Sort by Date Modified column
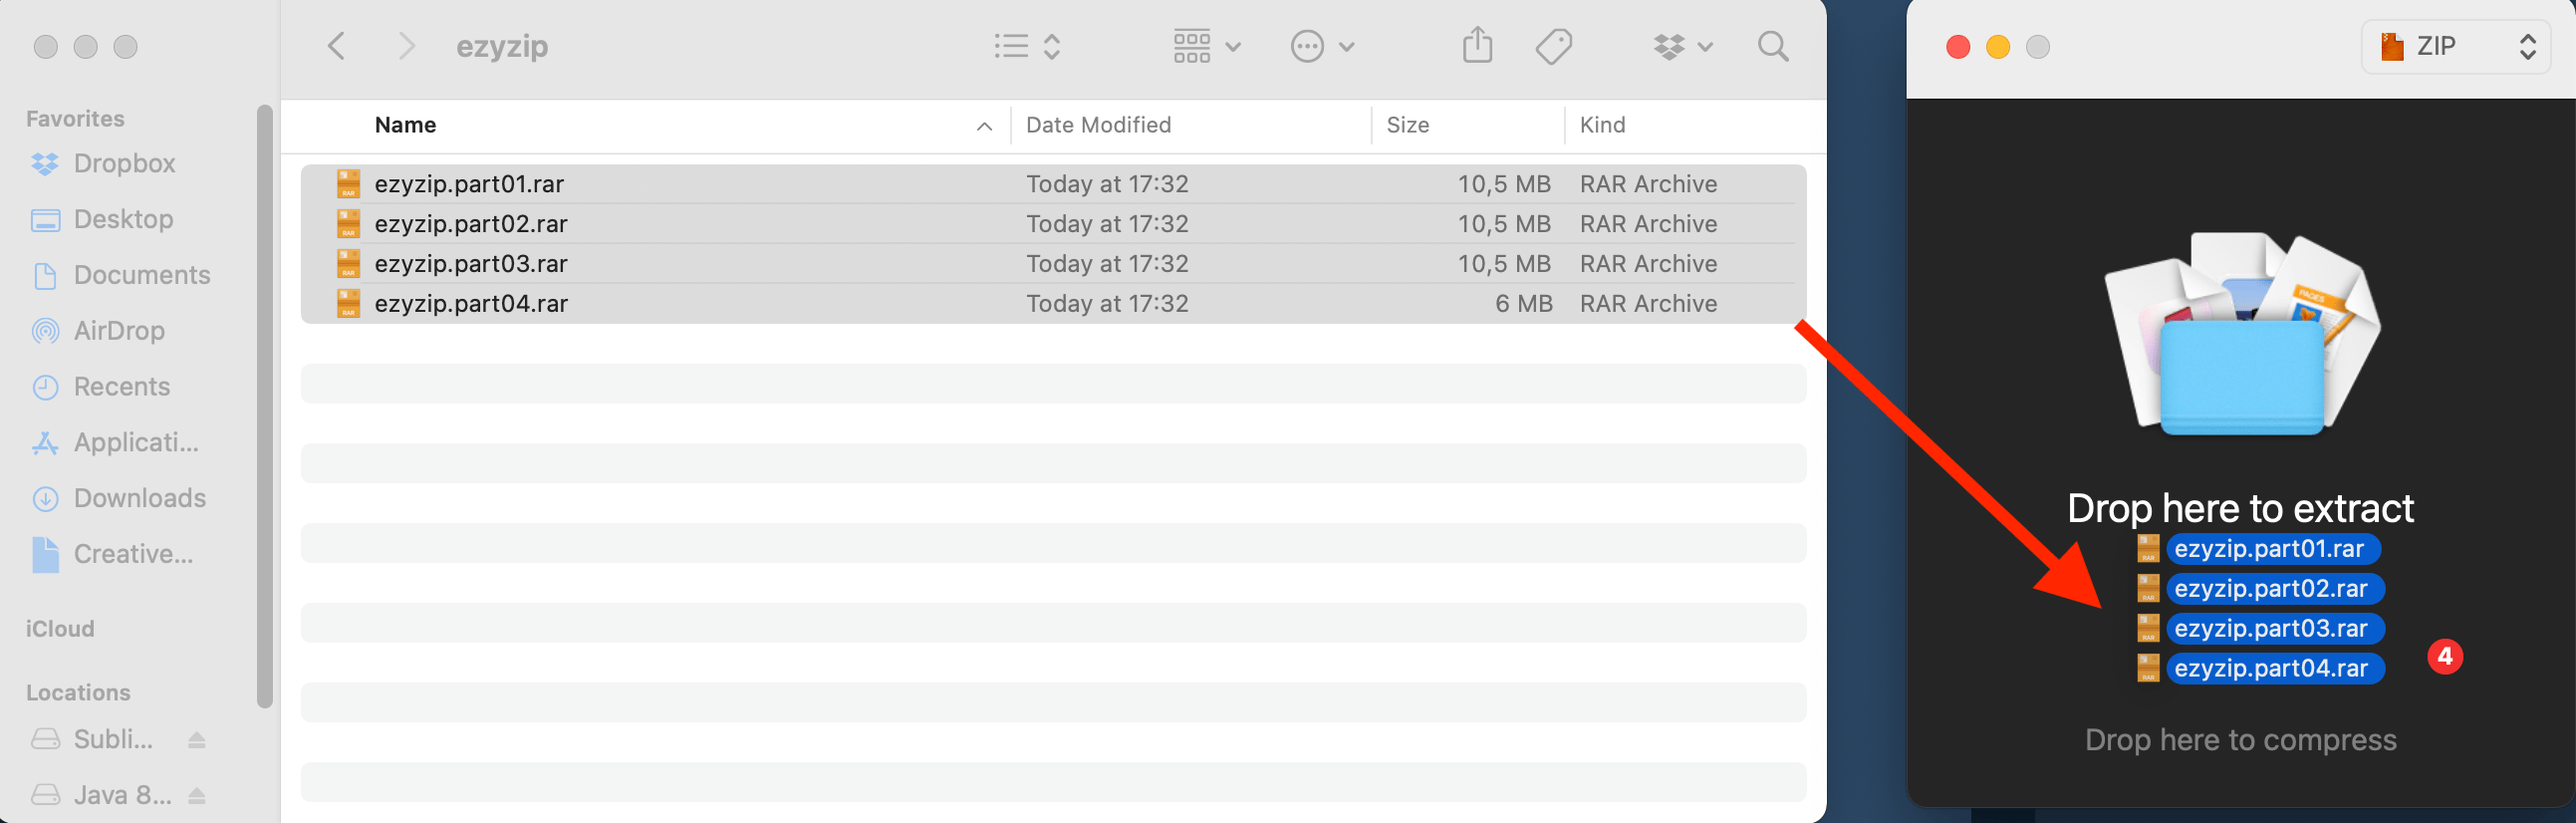Viewport: 2576px width, 823px height. (1098, 125)
